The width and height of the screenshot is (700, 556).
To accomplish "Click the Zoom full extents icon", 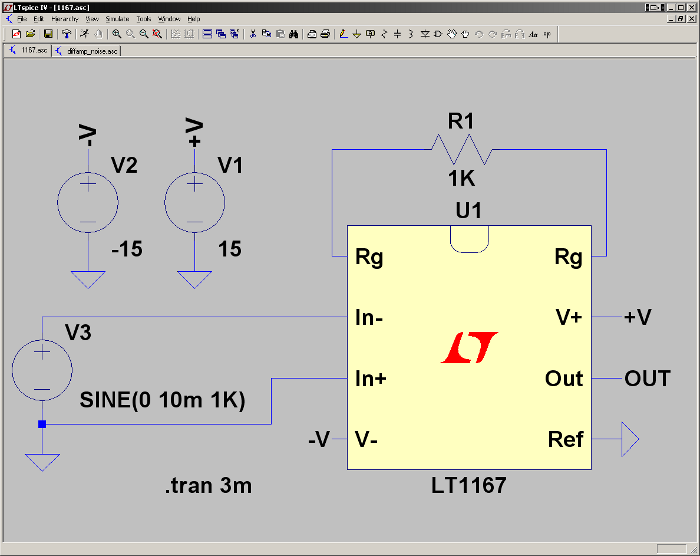I will [x=157, y=34].
